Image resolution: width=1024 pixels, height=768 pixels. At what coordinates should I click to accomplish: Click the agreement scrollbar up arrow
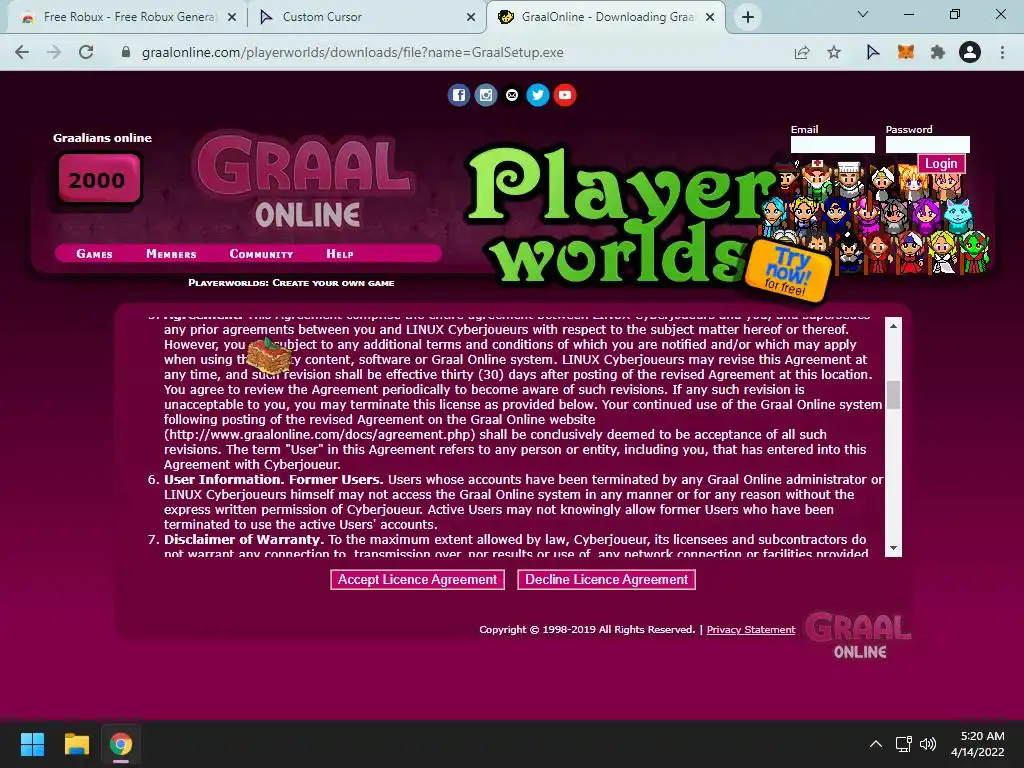pos(893,325)
